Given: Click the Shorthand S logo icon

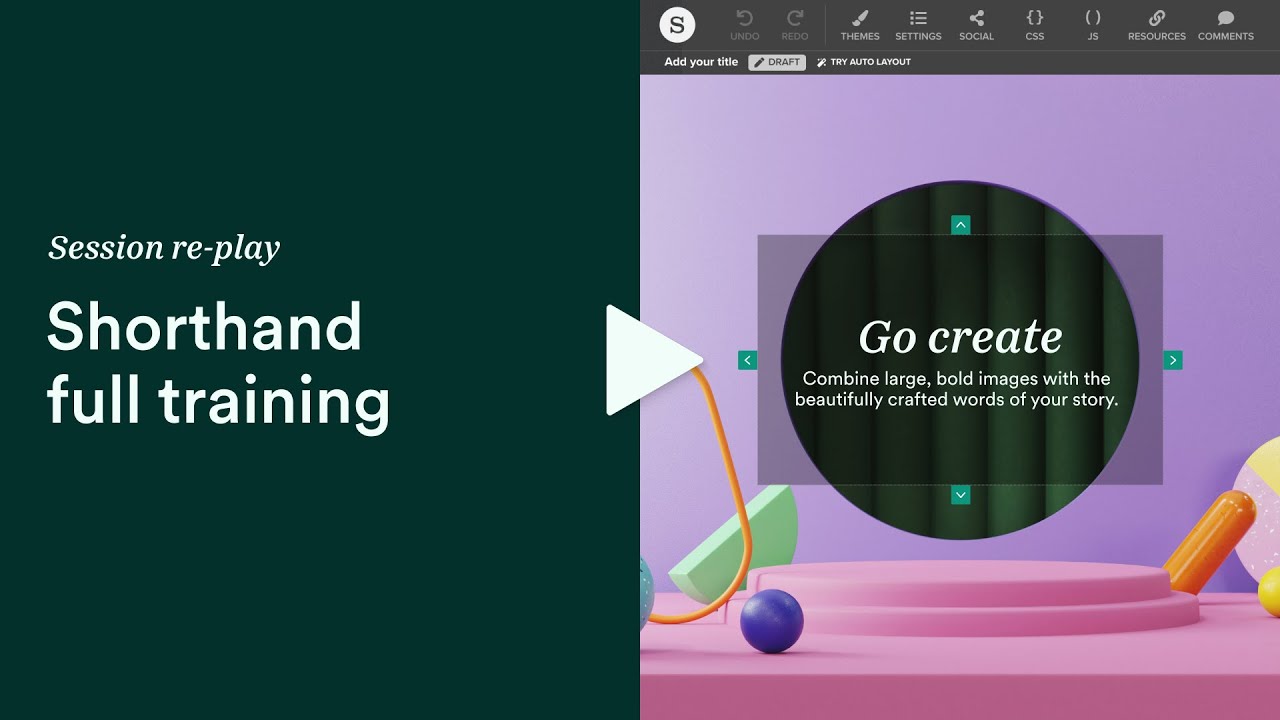Looking at the screenshot, I should point(677,25).
